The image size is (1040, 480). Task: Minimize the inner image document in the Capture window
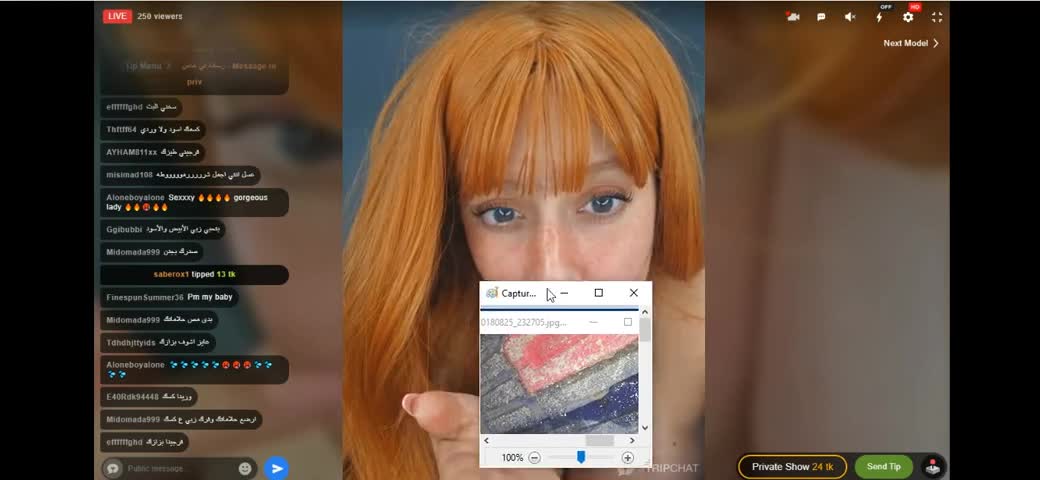pos(594,322)
